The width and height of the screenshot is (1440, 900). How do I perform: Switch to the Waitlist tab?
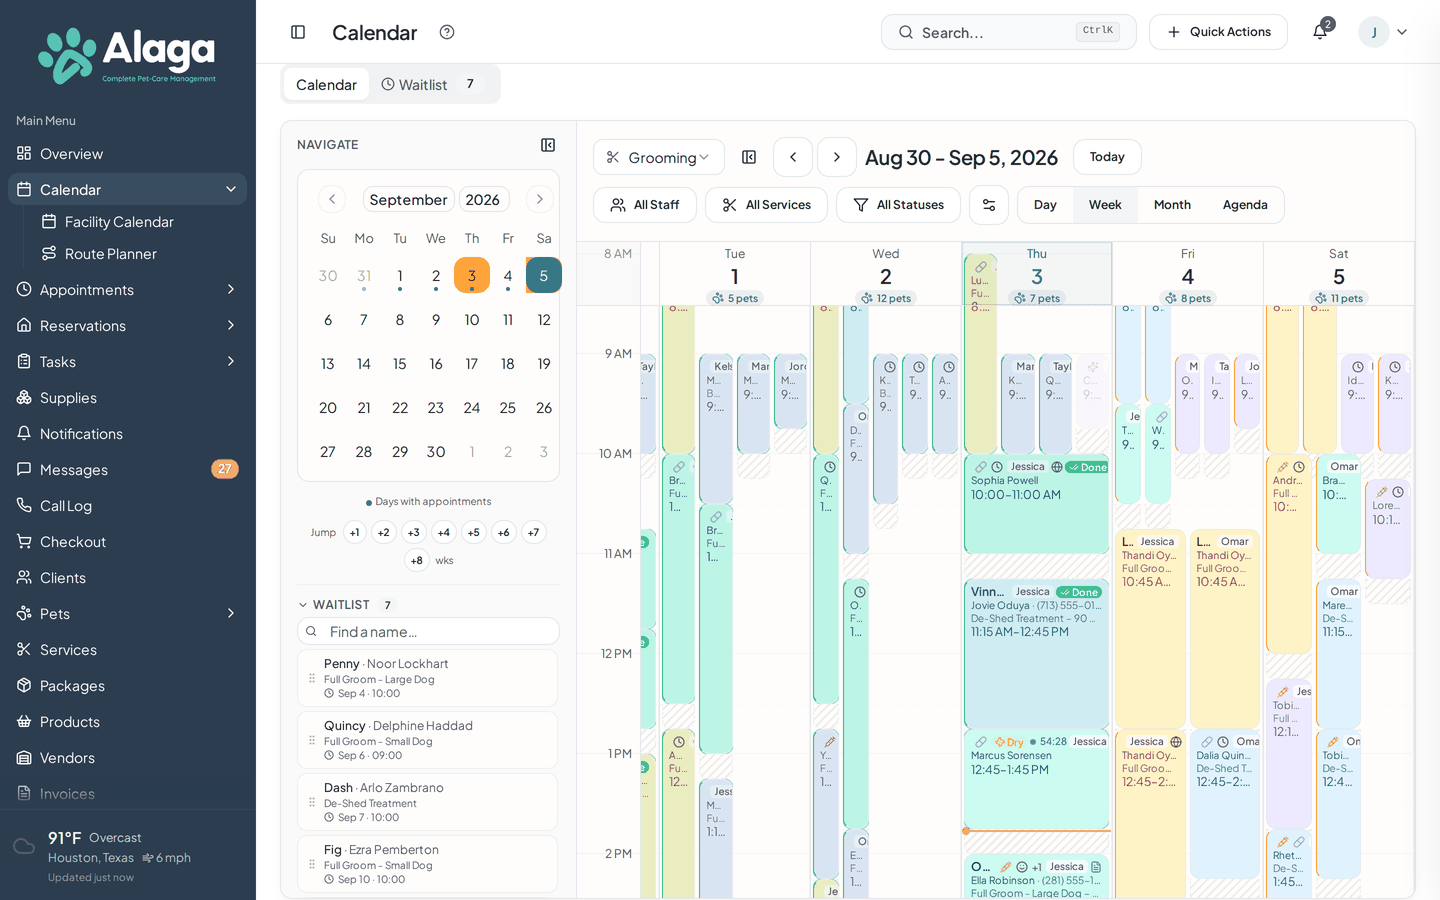point(430,85)
